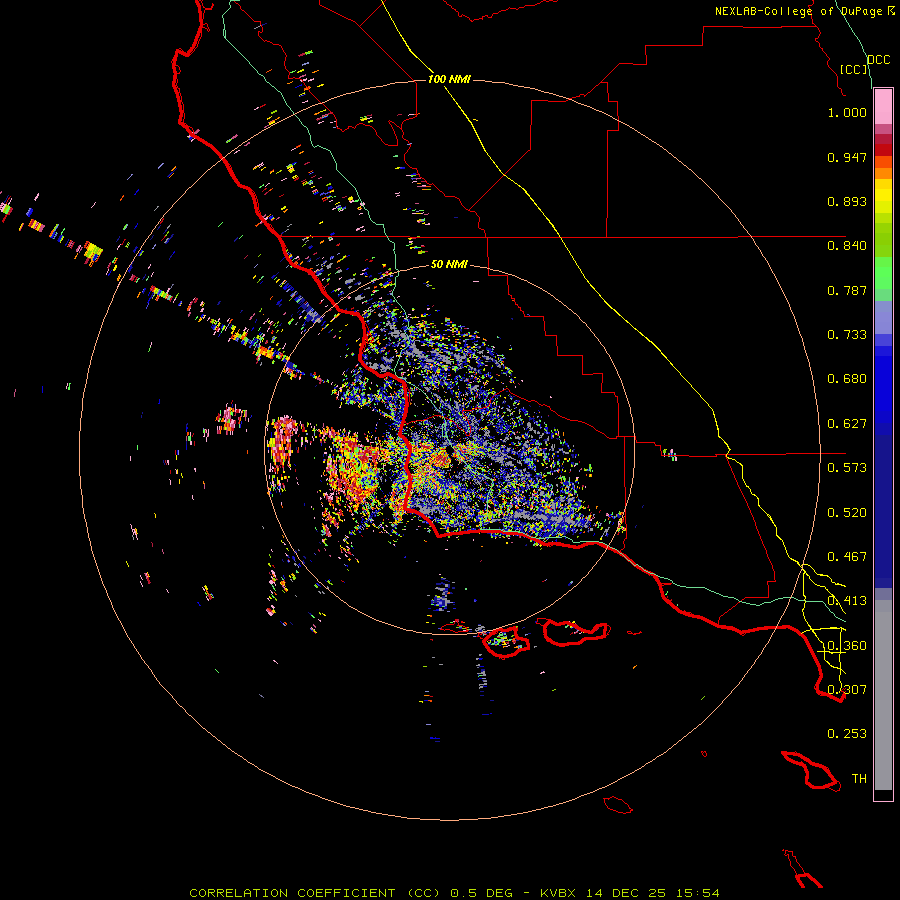The height and width of the screenshot is (900, 900).
Task: Click the 0.520 scale value
Action: [847, 513]
